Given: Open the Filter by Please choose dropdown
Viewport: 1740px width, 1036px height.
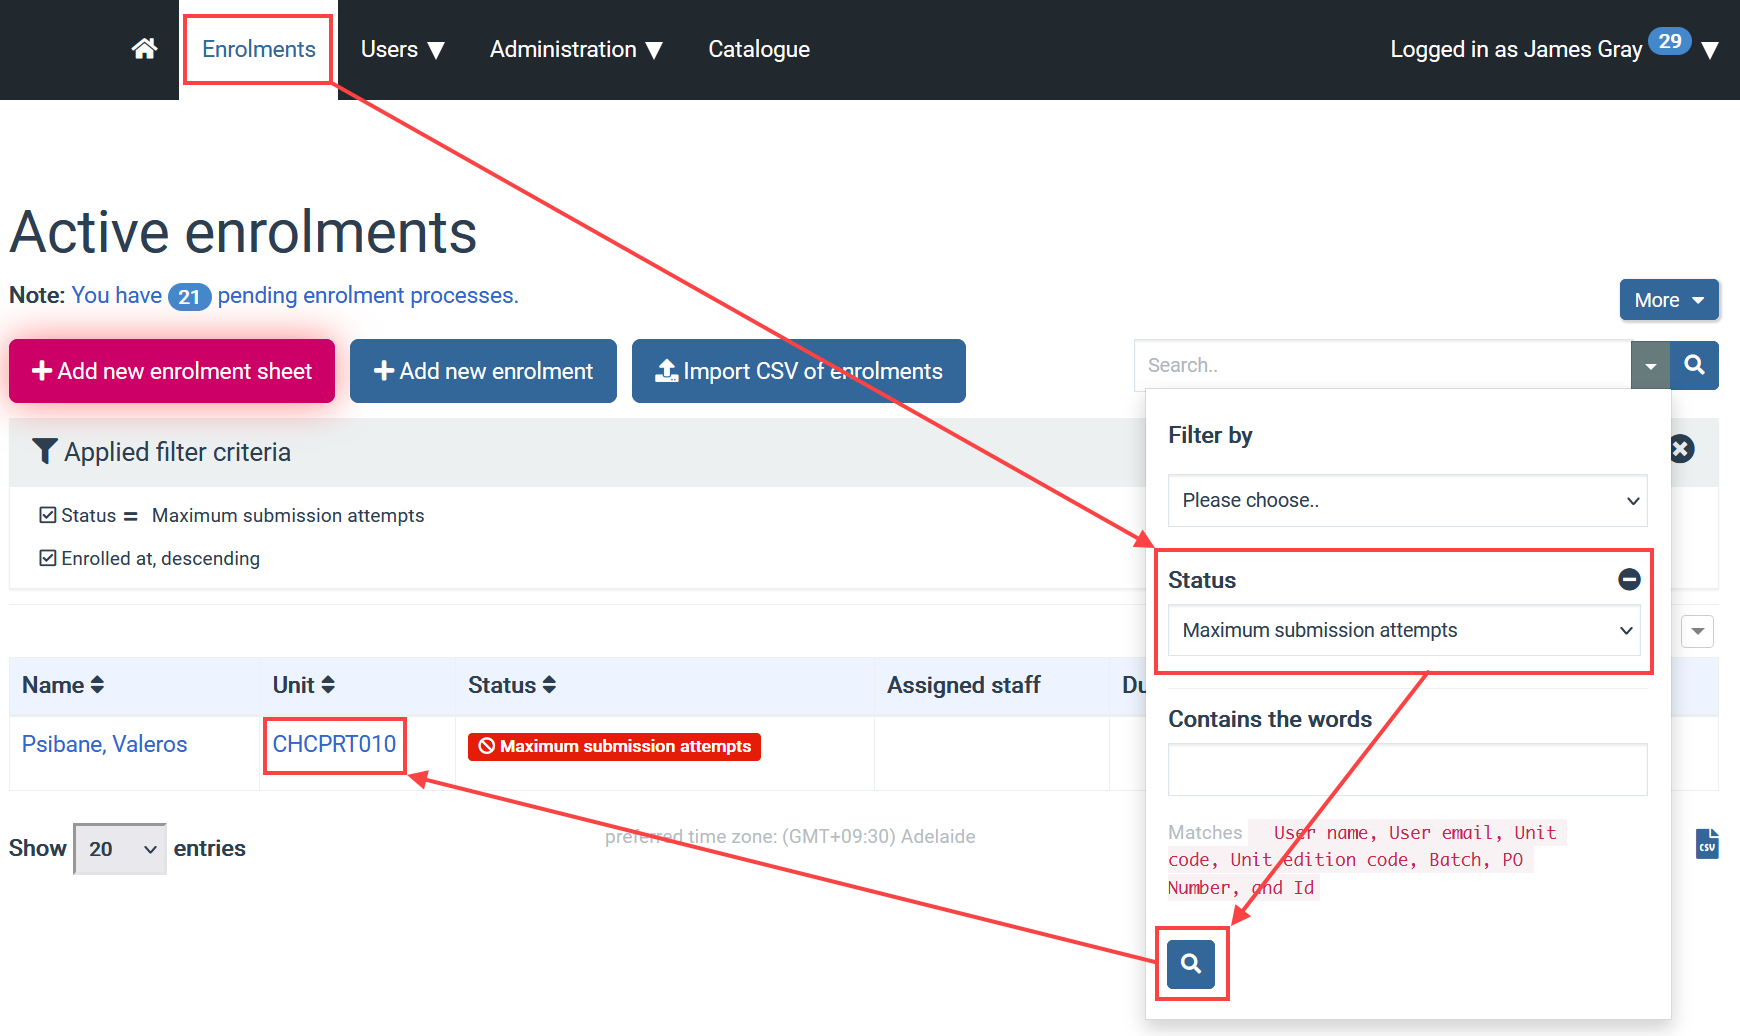Looking at the screenshot, I should tap(1407, 500).
